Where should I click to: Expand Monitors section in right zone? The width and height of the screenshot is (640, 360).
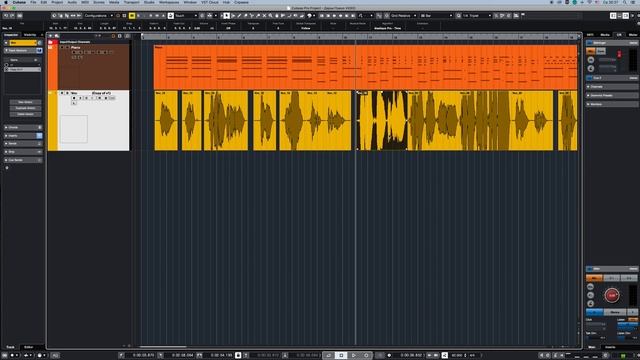pyautogui.click(x=612, y=104)
